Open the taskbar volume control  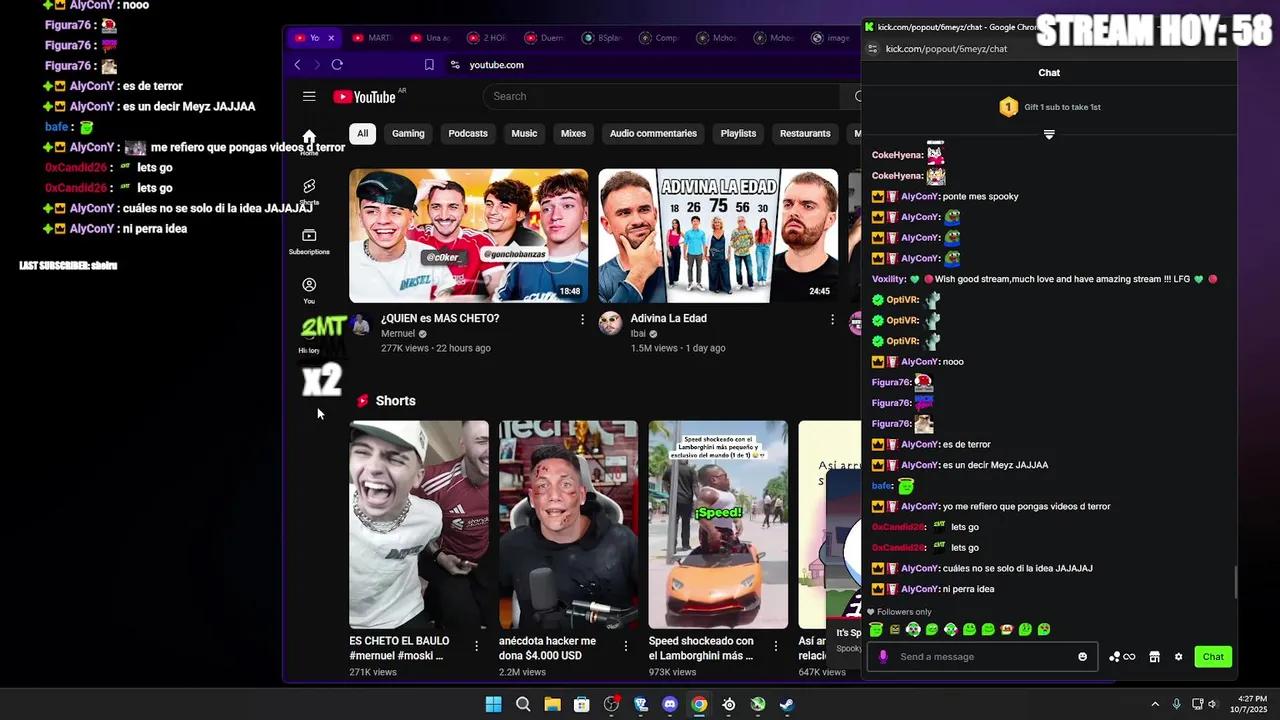pos(1213,705)
